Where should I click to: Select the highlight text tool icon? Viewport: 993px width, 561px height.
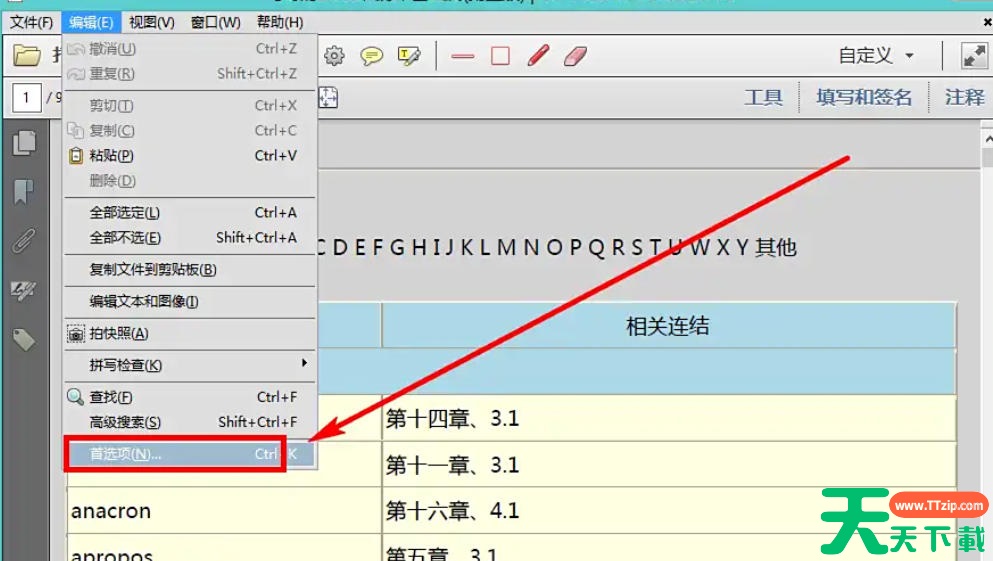coord(409,56)
